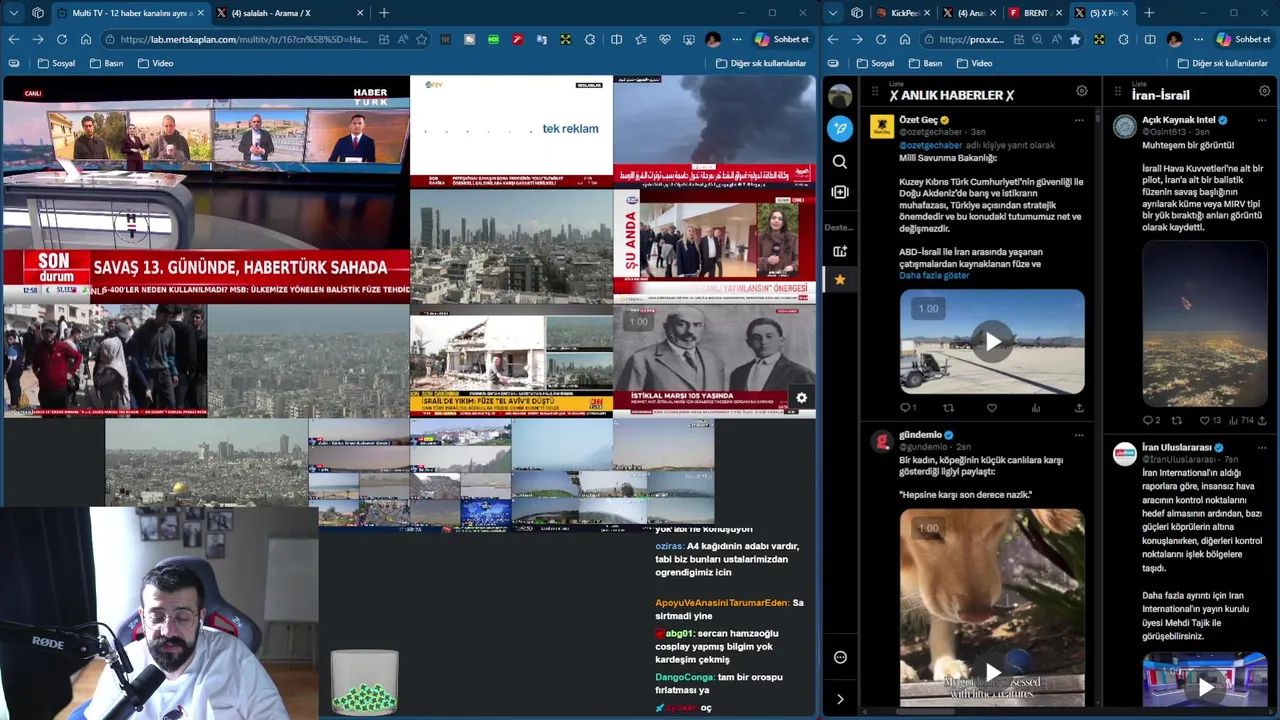Open Video bookmarks folder in left browser
The image size is (1280, 720).
(x=155, y=63)
